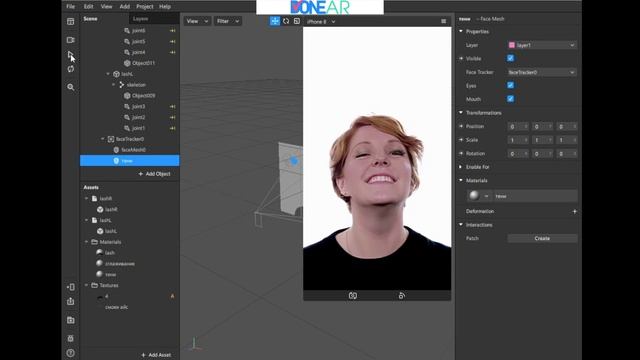Screen dimensions: 640x360
Task: Click the refresh/restart icon in left toolbar
Action: (71, 69)
